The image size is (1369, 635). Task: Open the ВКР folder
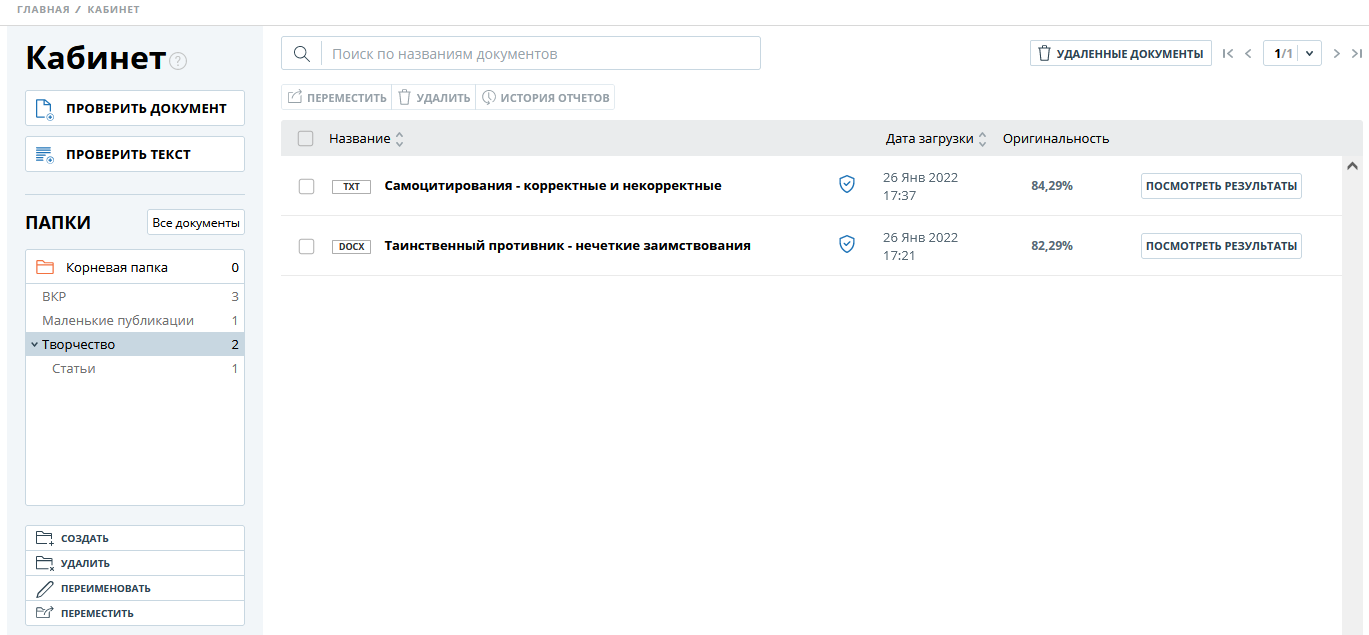54,297
